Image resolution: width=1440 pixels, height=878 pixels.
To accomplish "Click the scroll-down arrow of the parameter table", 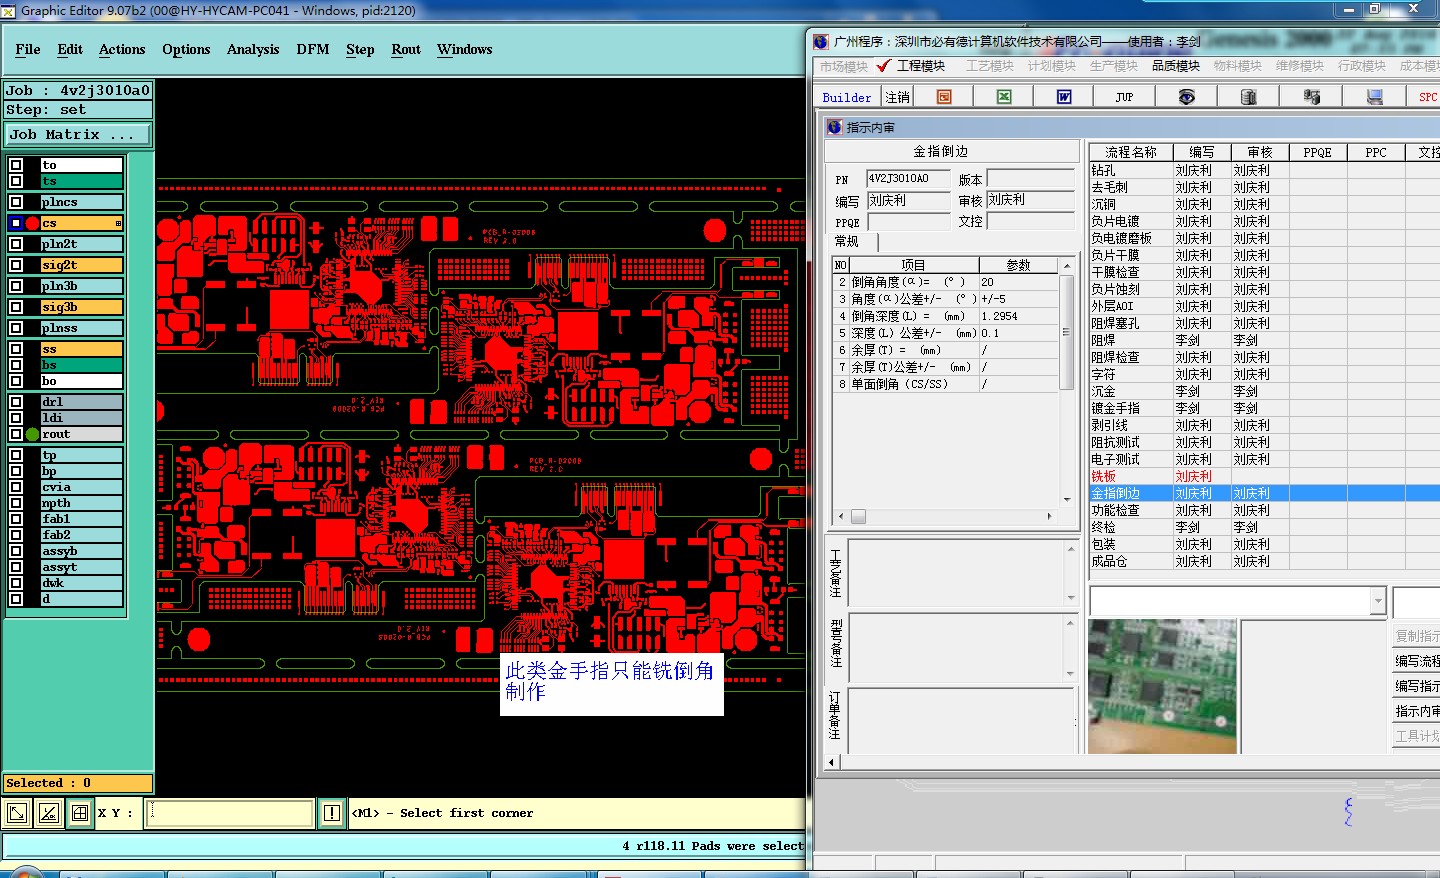I will pyautogui.click(x=1067, y=499).
